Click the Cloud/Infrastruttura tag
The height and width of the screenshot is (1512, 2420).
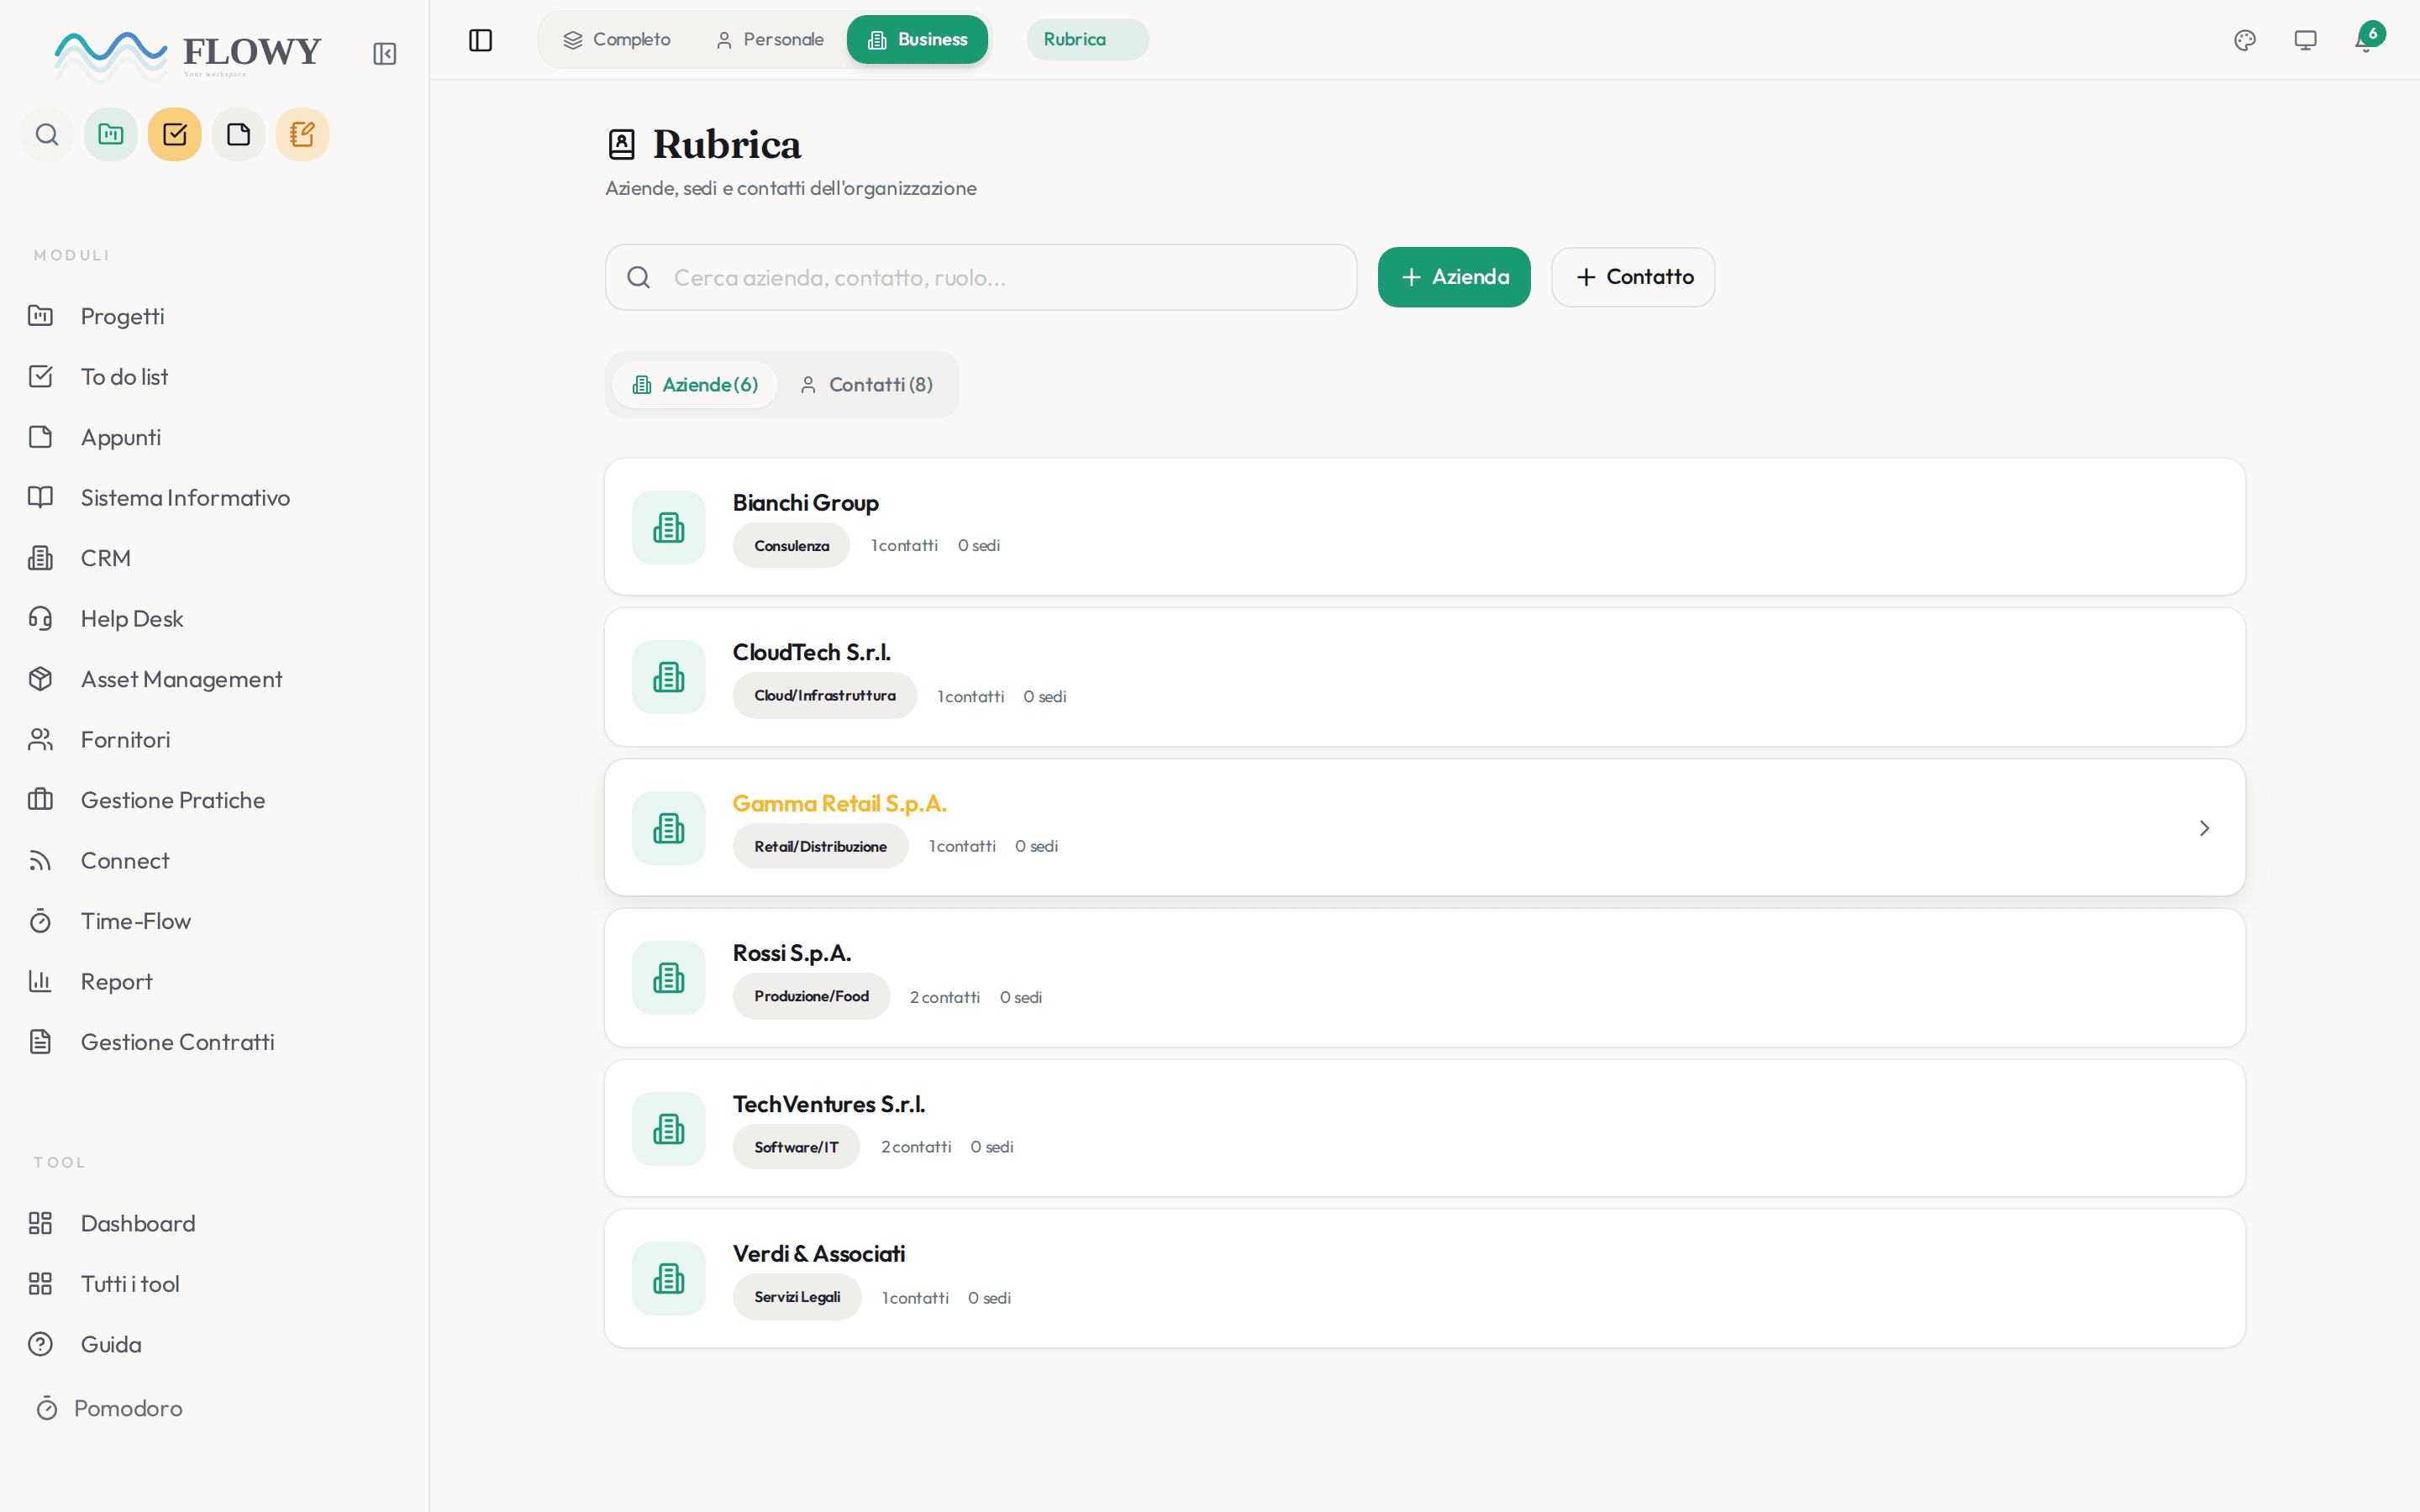825,696
